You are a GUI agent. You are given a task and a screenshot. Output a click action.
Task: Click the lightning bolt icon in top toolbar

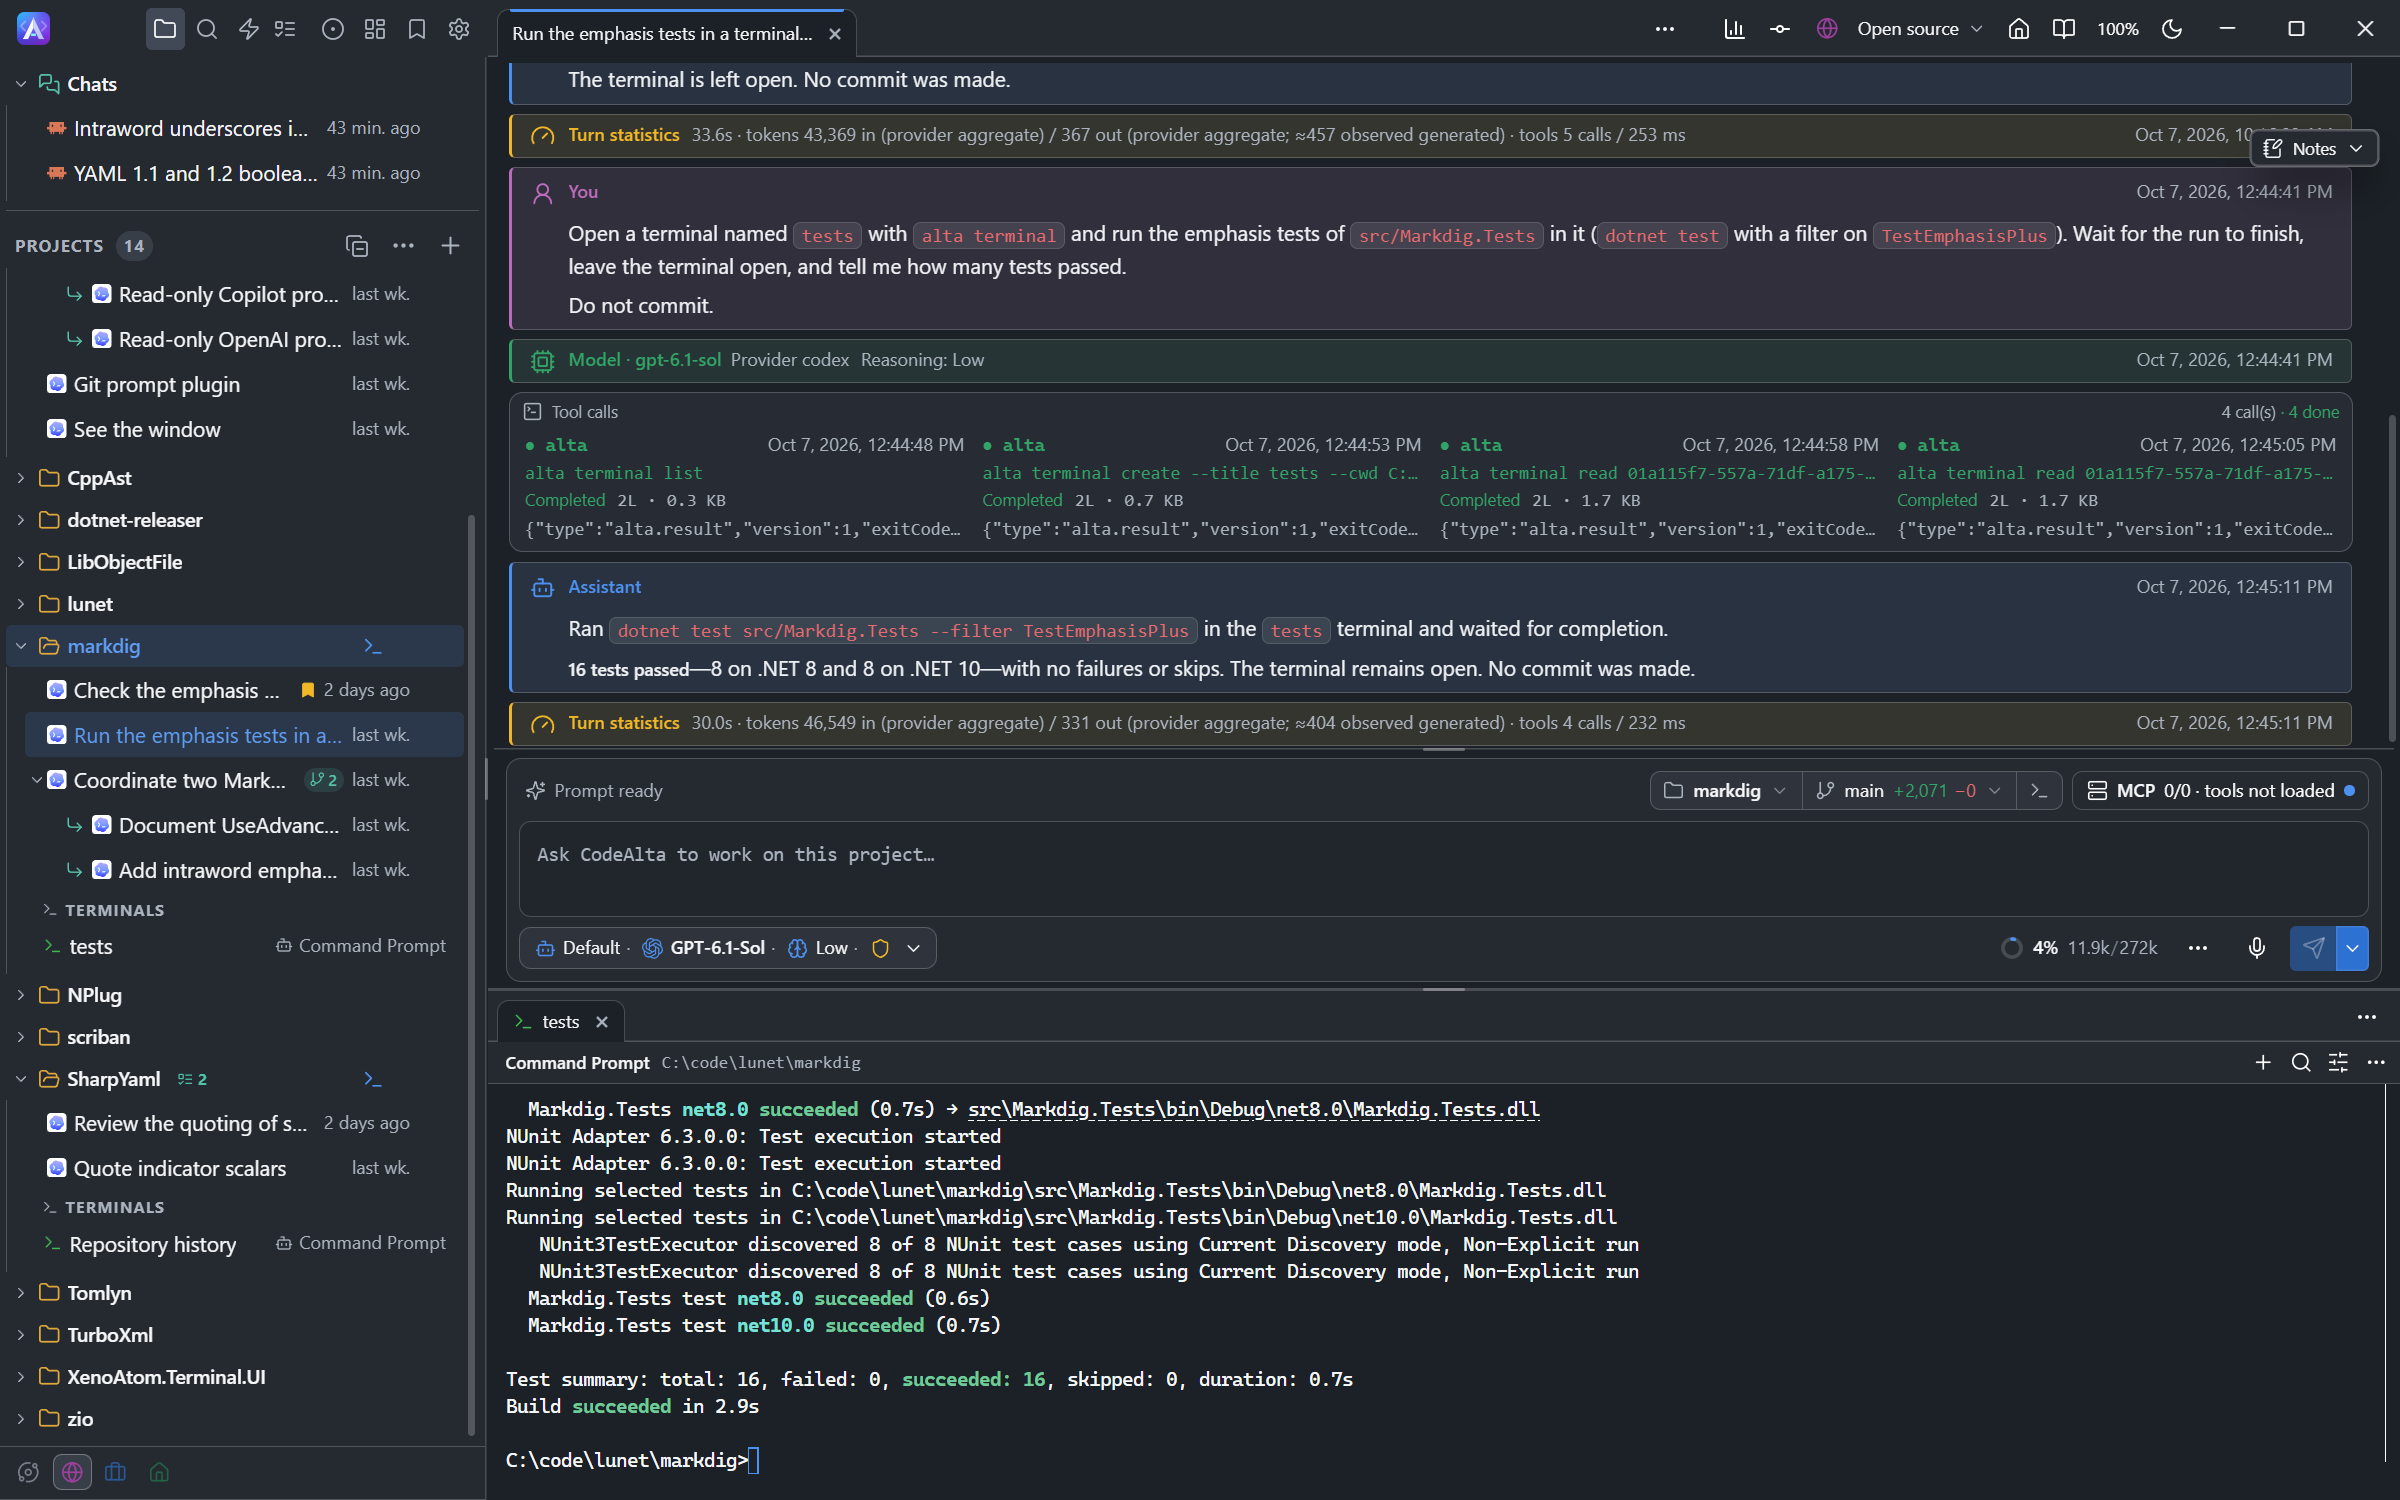[x=249, y=30]
